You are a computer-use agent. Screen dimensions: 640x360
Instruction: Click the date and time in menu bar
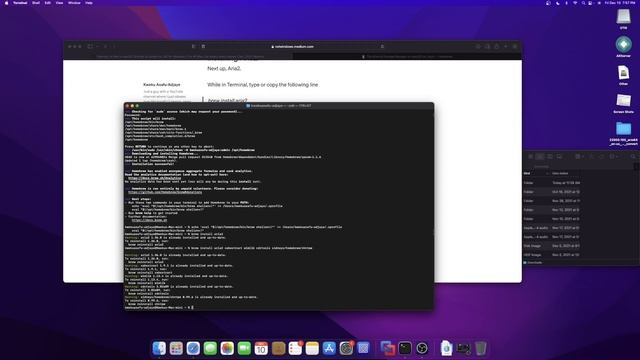coord(620,3)
